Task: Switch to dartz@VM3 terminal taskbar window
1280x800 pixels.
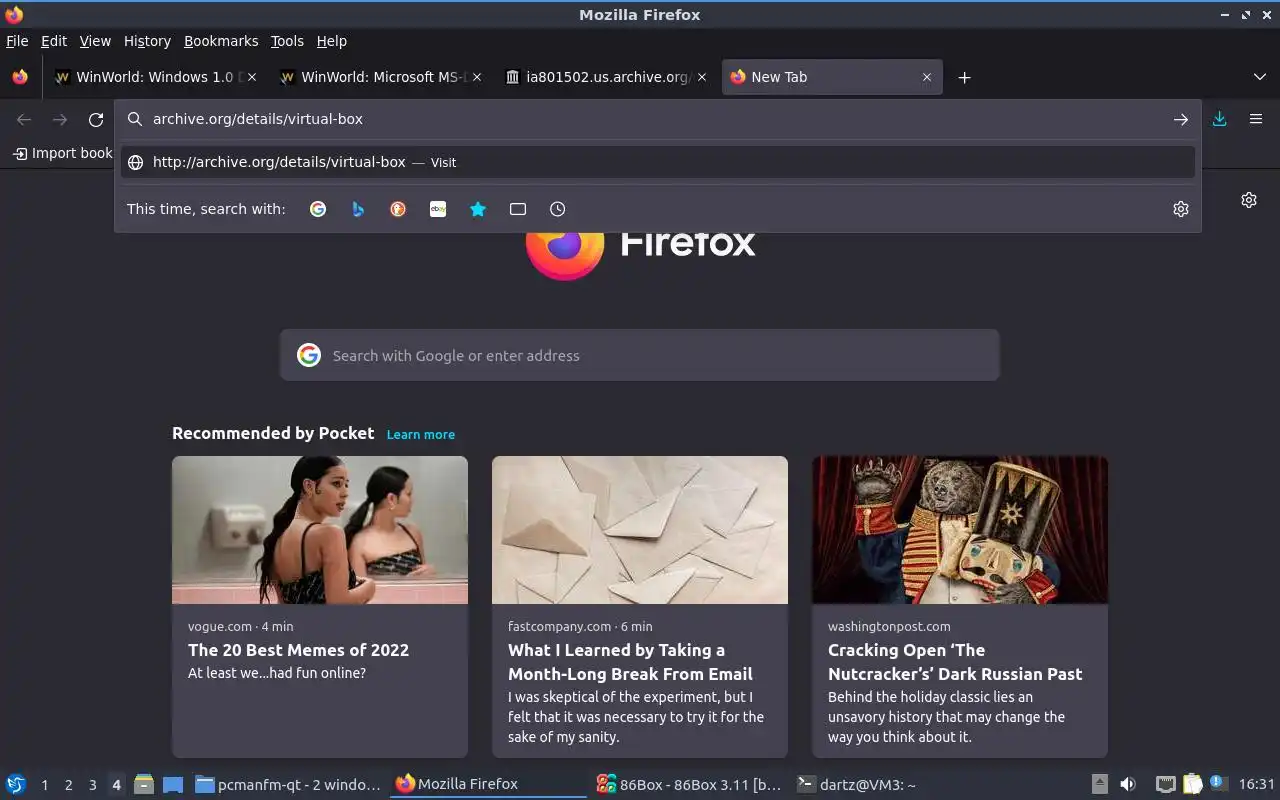Action: pyautogui.click(x=888, y=784)
